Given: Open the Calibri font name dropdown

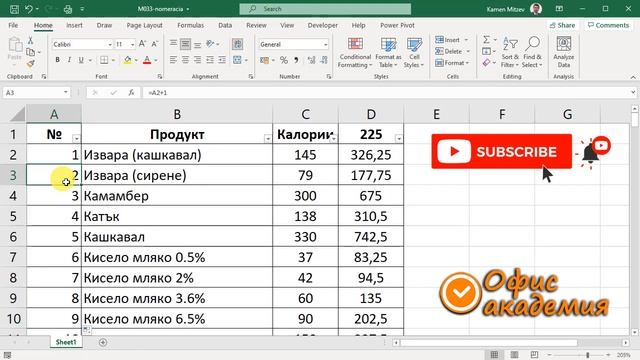Looking at the screenshot, I should point(110,44).
